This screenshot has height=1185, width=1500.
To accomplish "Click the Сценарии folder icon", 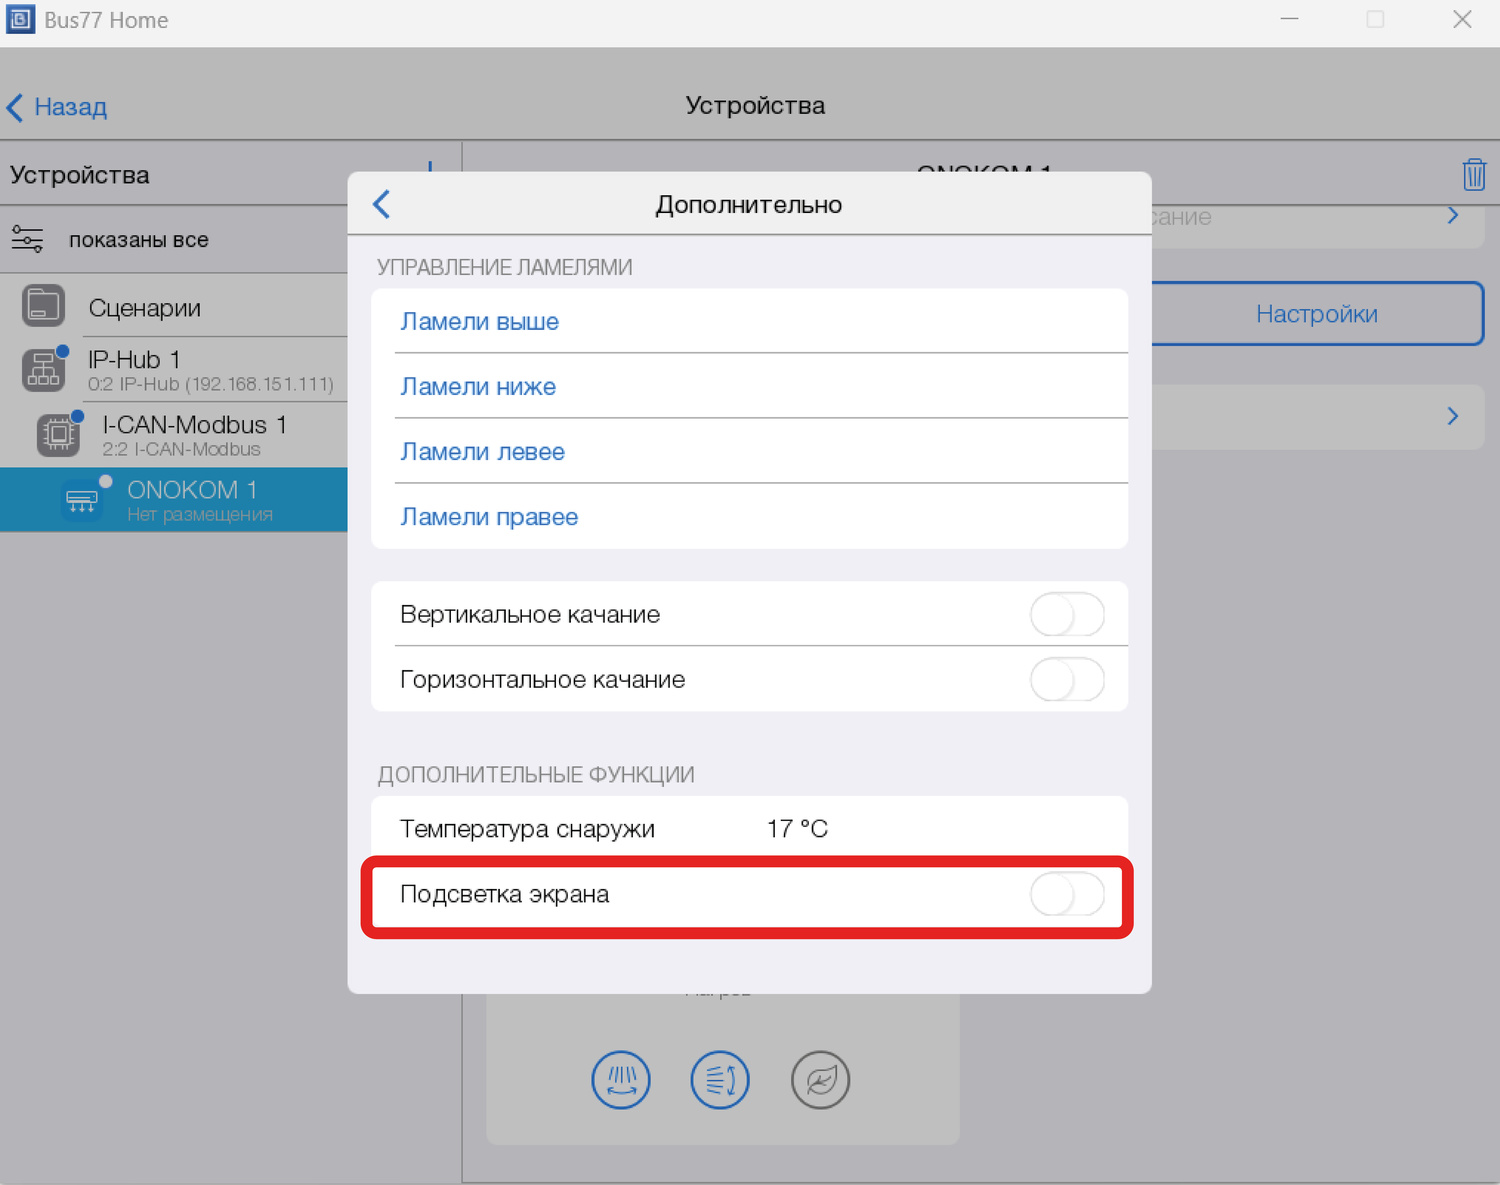I will pos(43,306).
